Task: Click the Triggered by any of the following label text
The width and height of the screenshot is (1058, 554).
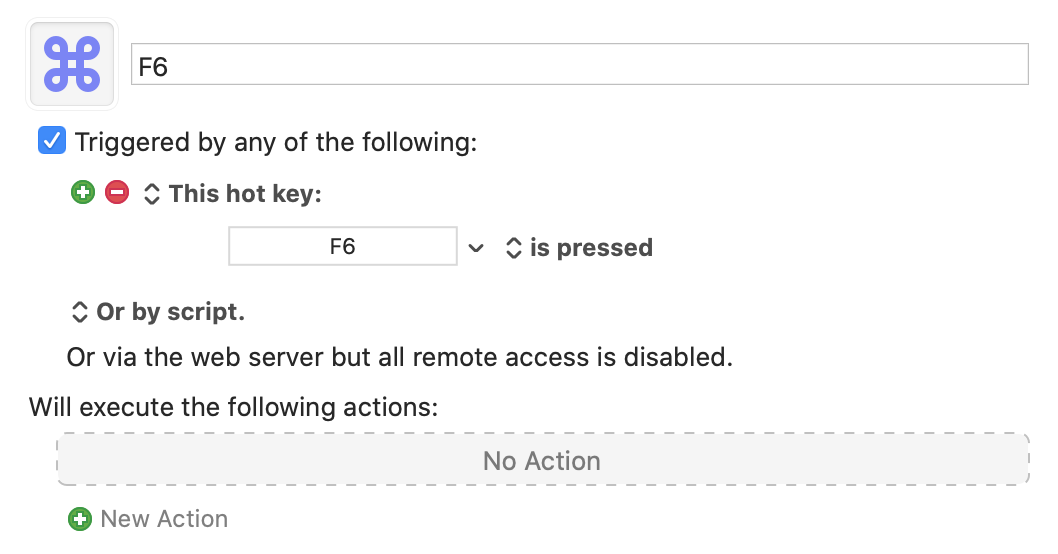Action: point(275,142)
